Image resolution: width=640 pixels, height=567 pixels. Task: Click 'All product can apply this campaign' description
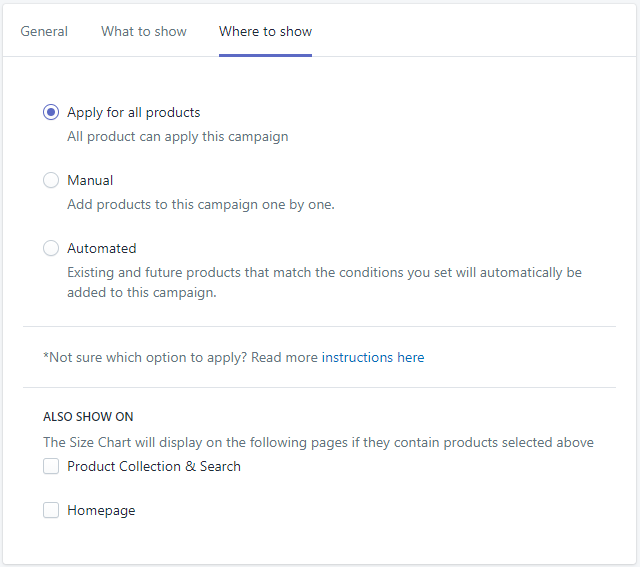point(178,136)
